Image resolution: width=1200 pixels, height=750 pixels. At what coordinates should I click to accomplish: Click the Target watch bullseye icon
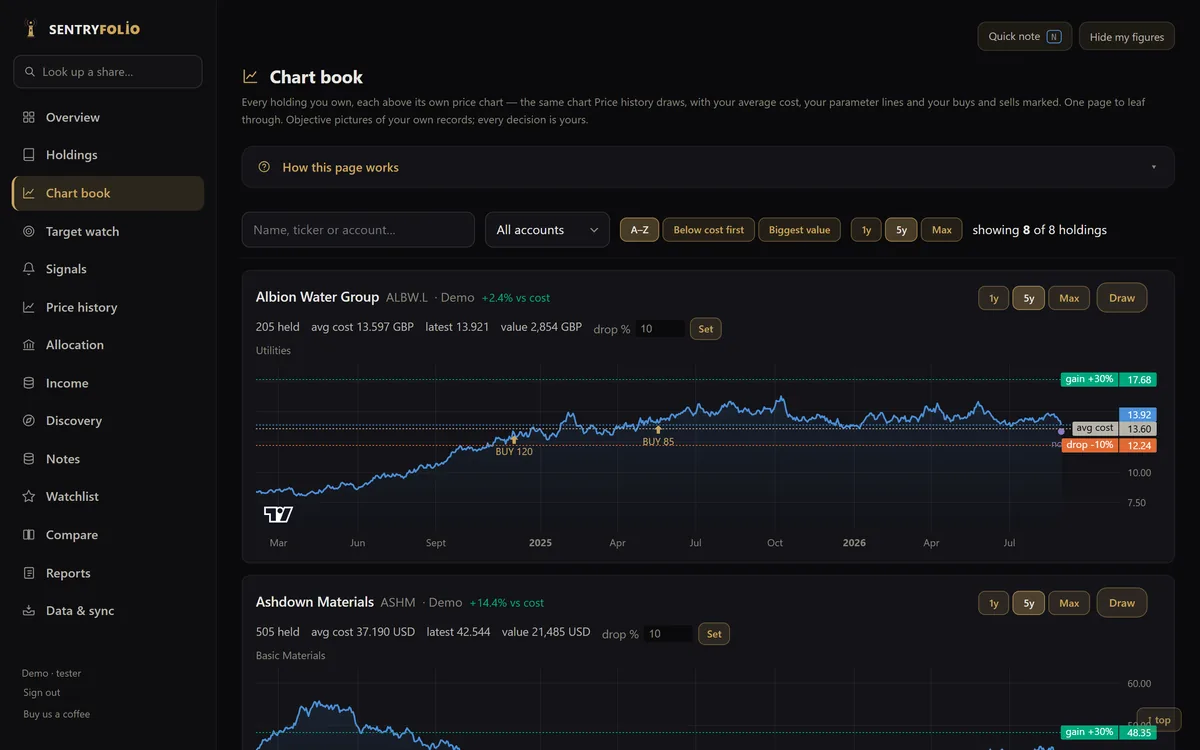coord(29,231)
